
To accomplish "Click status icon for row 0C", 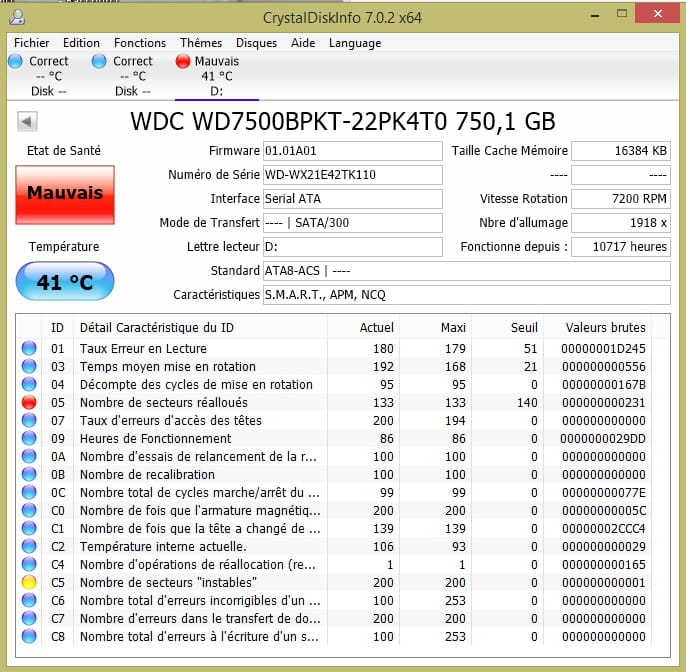I will 29,492.
